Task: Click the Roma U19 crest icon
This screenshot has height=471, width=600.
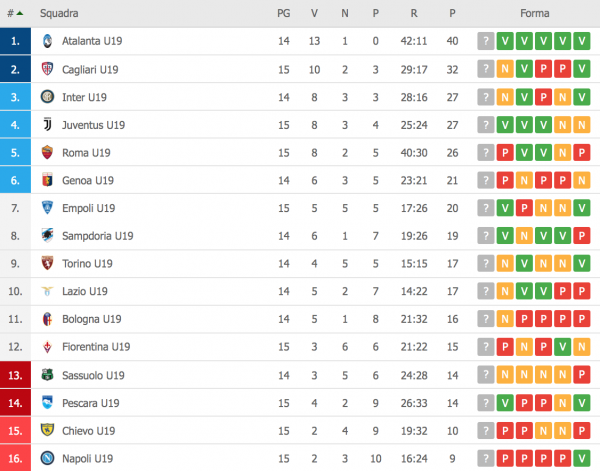Action: [47, 153]
